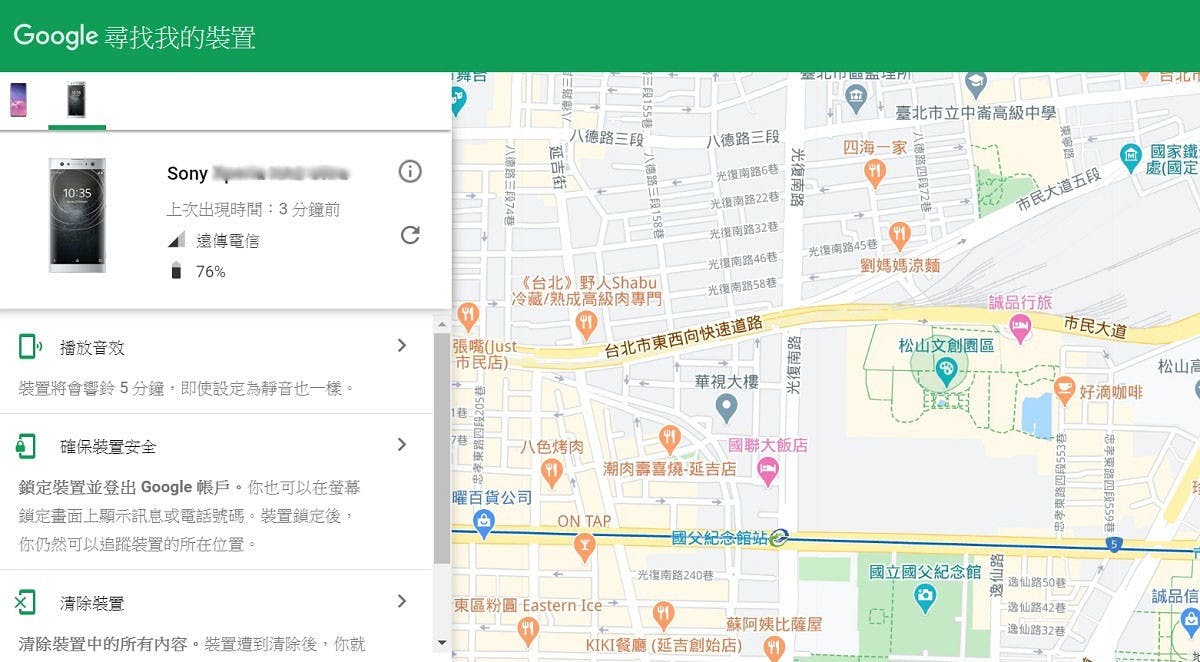Click the play sound phone icon

point(29,347)
